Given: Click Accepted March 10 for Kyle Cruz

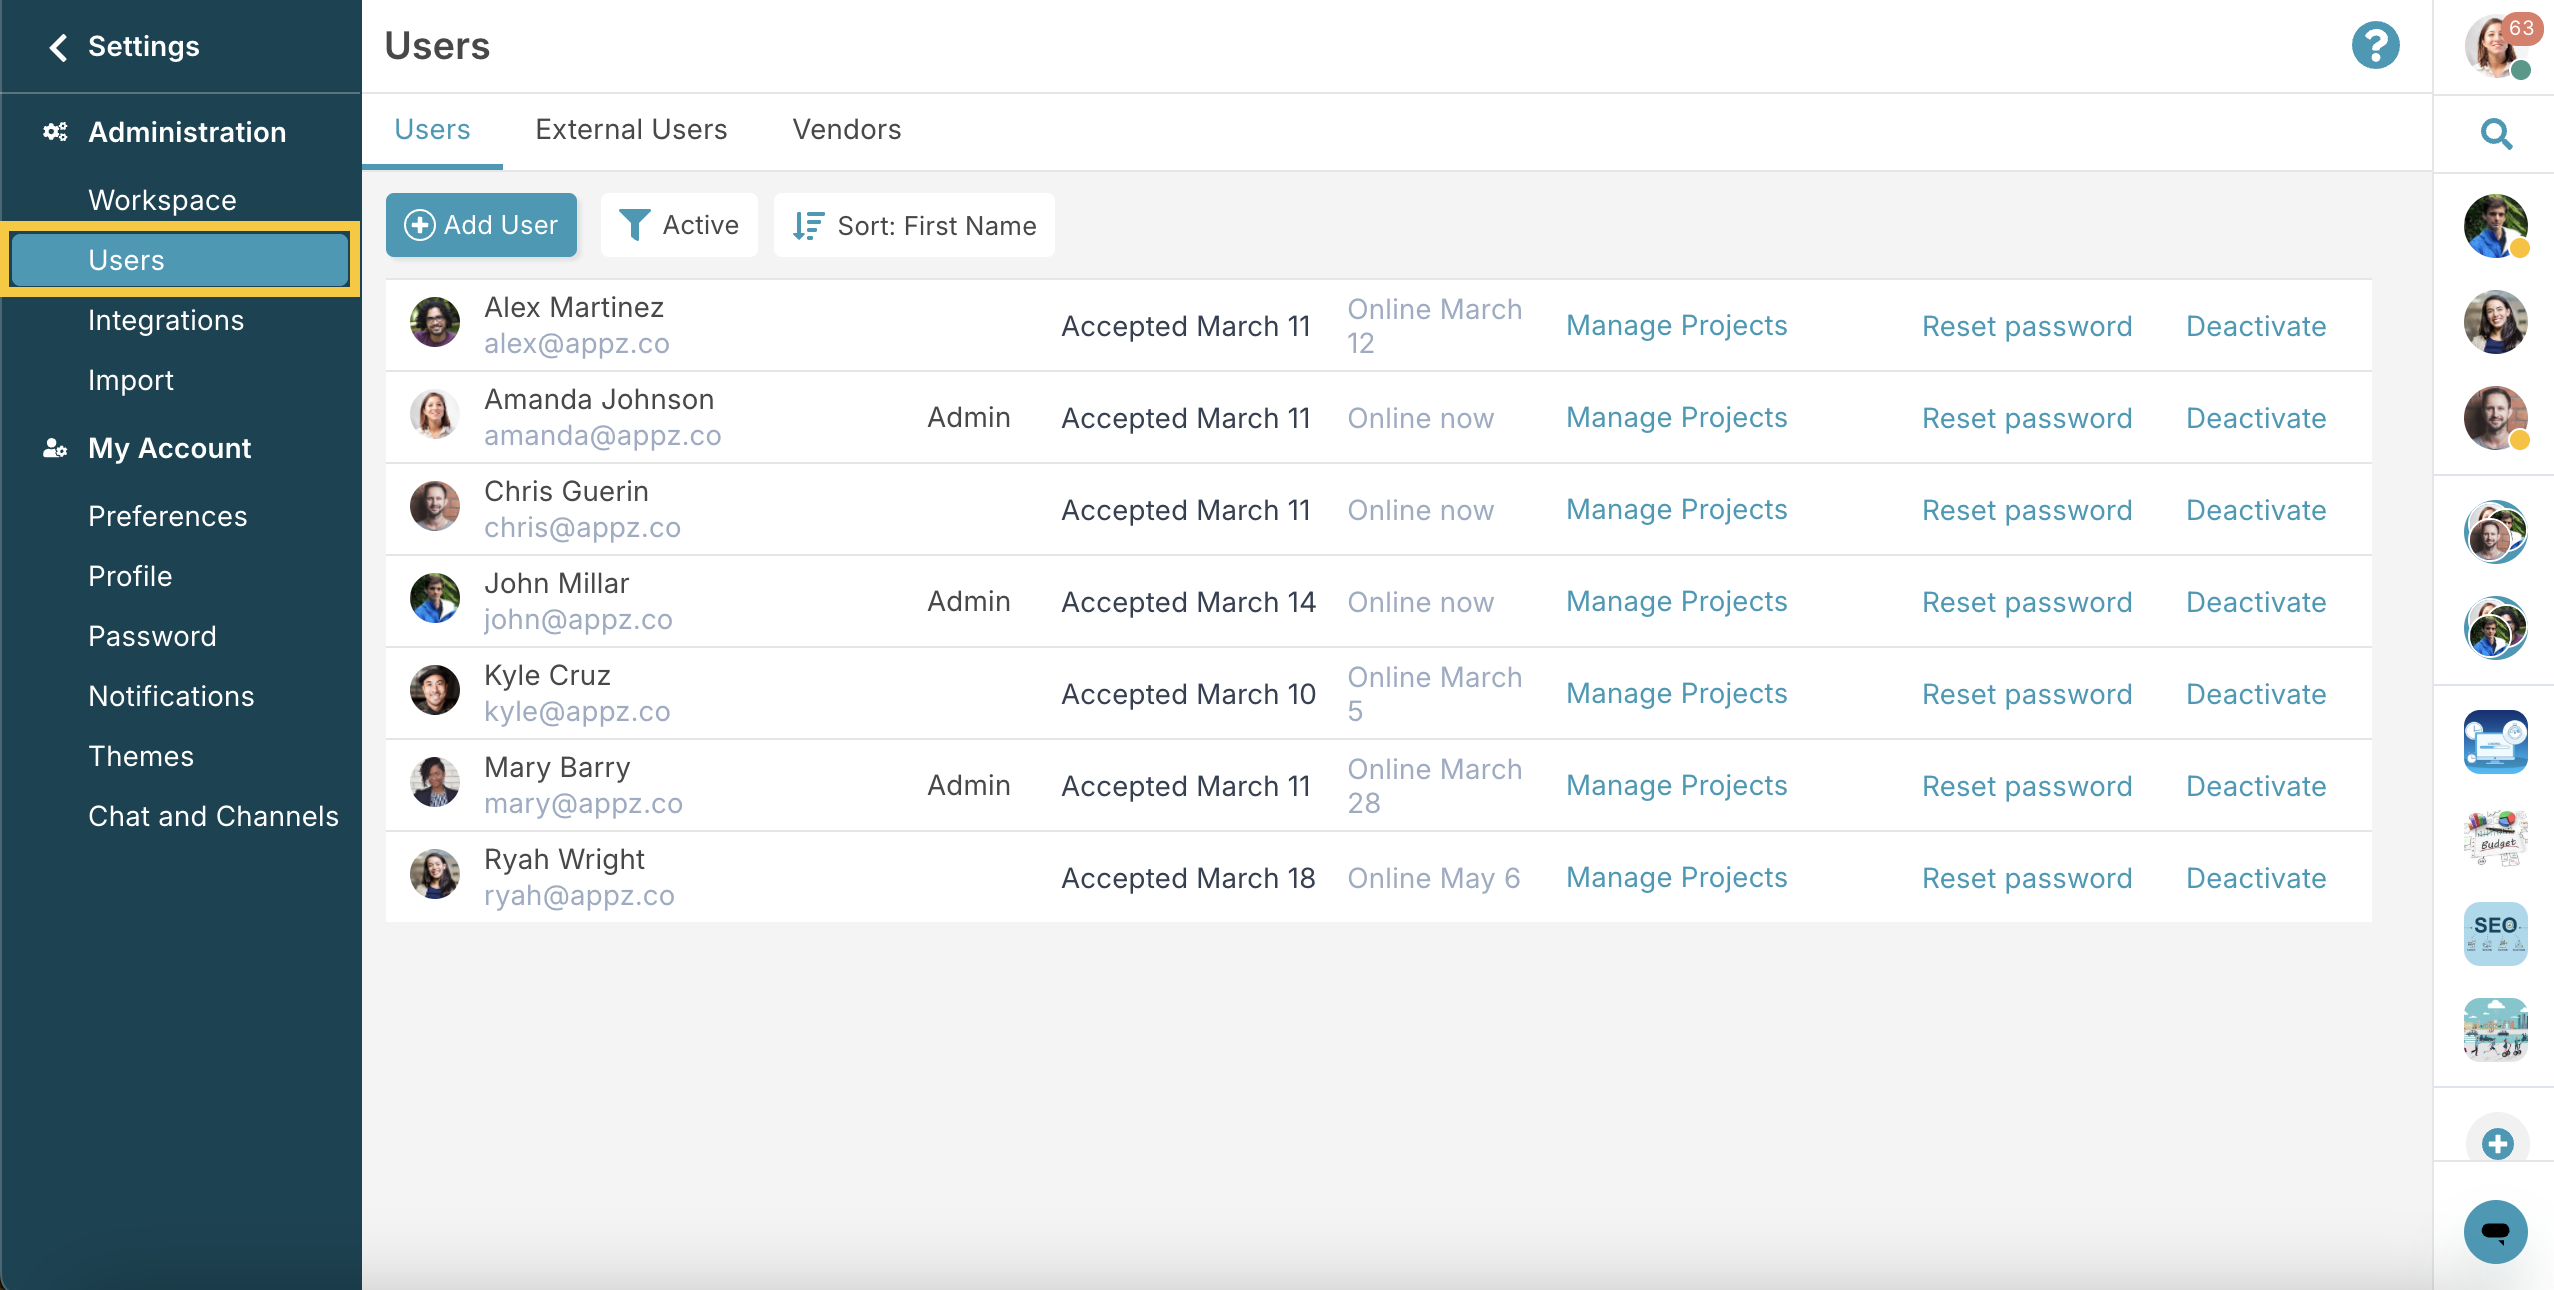Looking at the screenshot, I should point(1188,694).
